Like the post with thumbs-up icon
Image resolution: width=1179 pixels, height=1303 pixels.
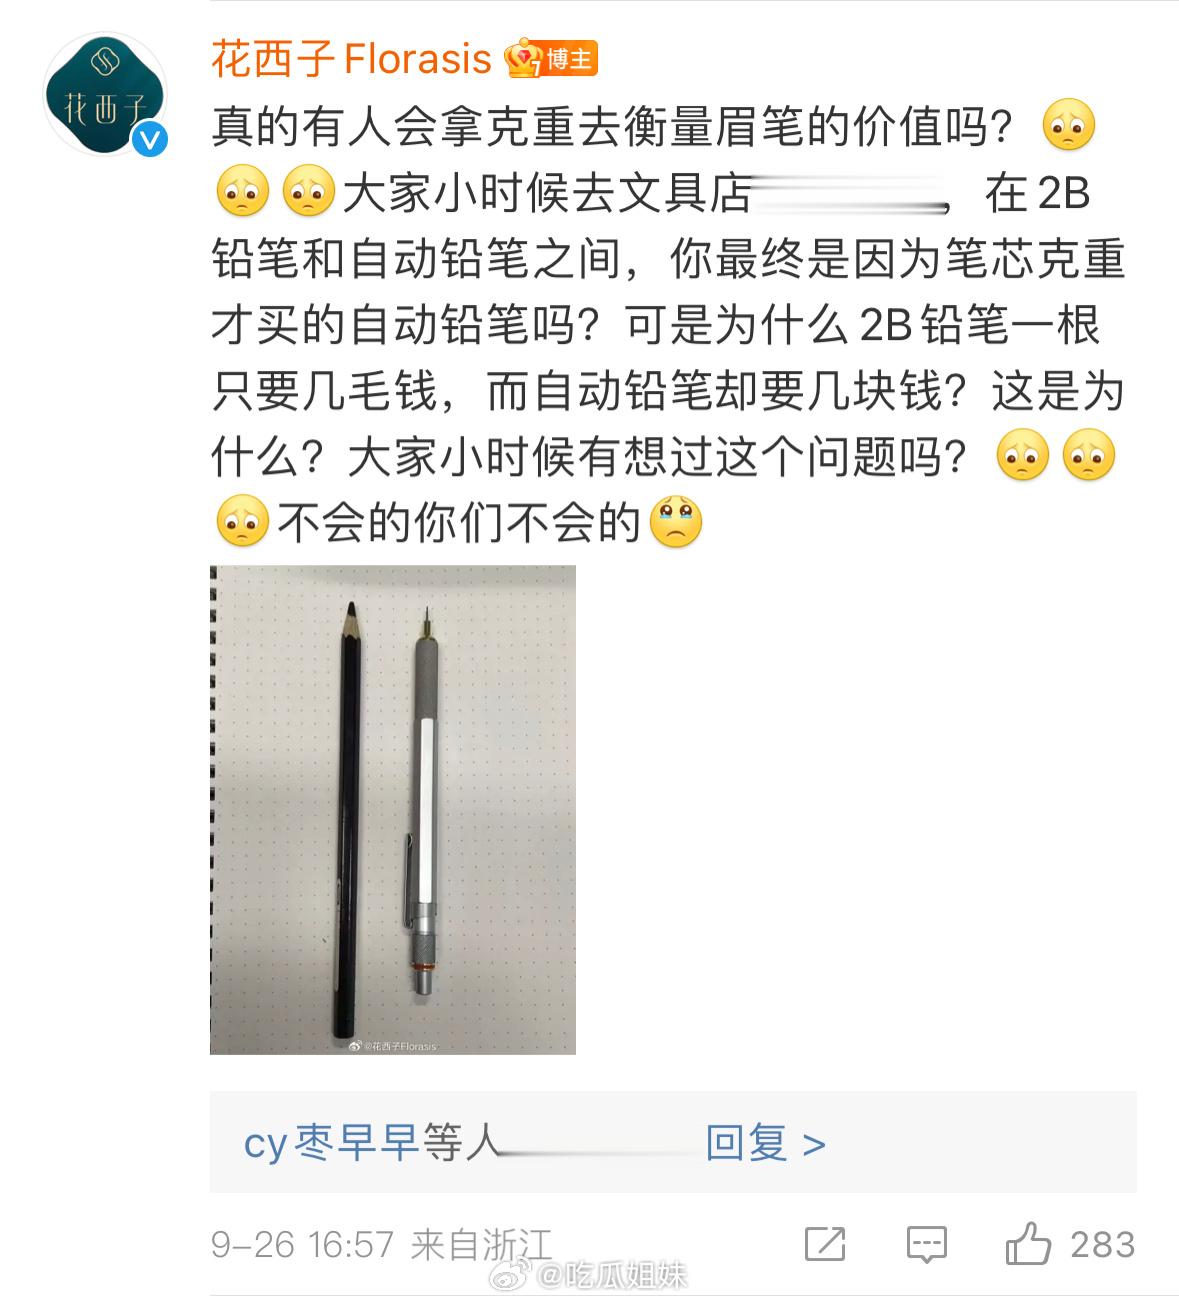1028,1244
